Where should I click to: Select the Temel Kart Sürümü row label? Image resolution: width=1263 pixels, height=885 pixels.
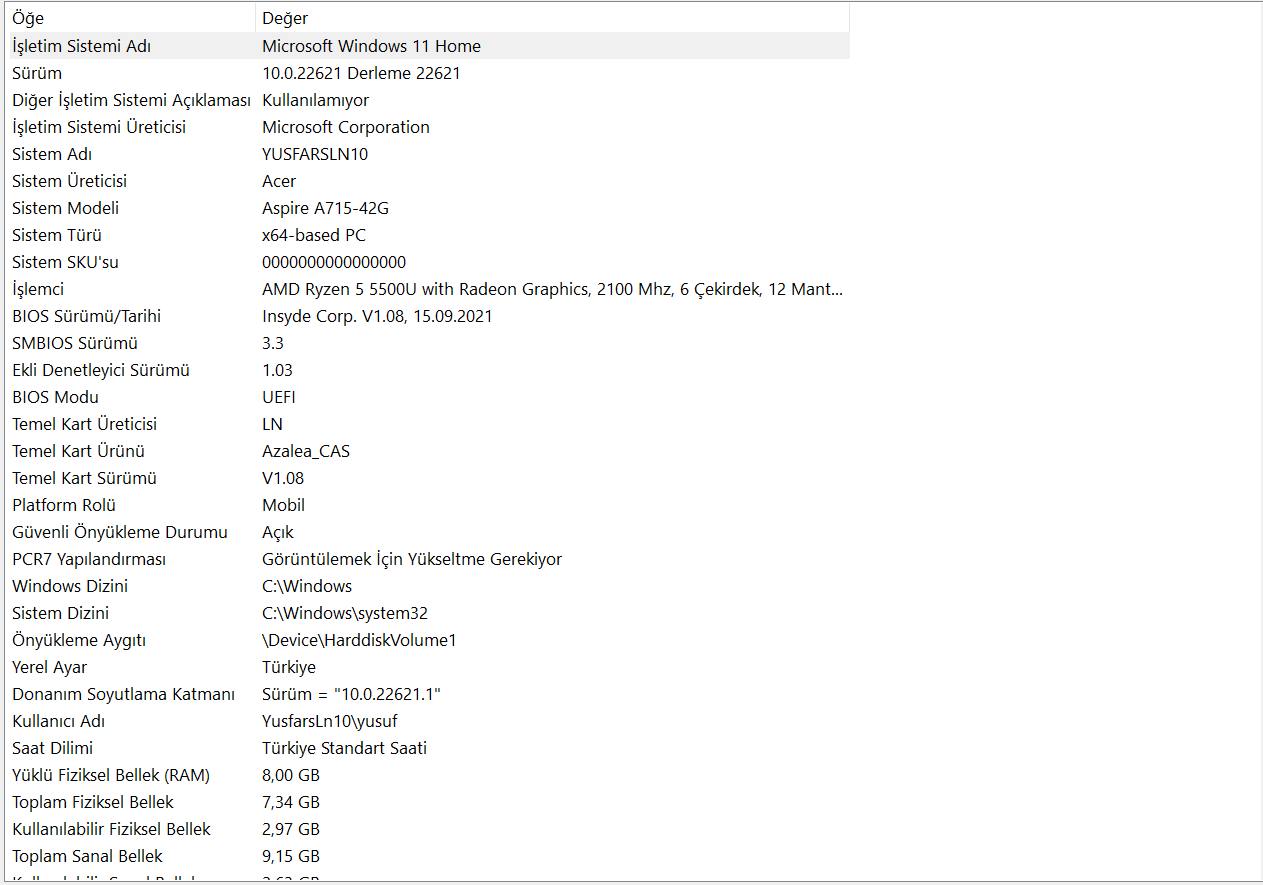coord(84,478)
